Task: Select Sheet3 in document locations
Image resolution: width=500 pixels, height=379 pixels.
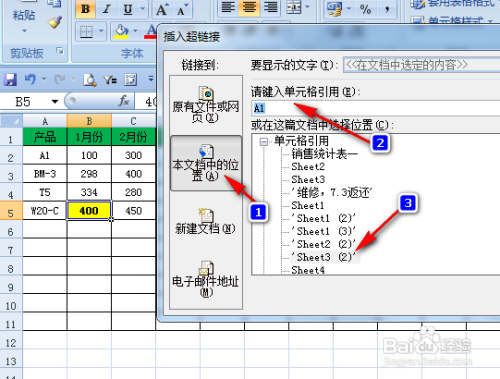Action: pyautogui.click(x=308, y=180)
